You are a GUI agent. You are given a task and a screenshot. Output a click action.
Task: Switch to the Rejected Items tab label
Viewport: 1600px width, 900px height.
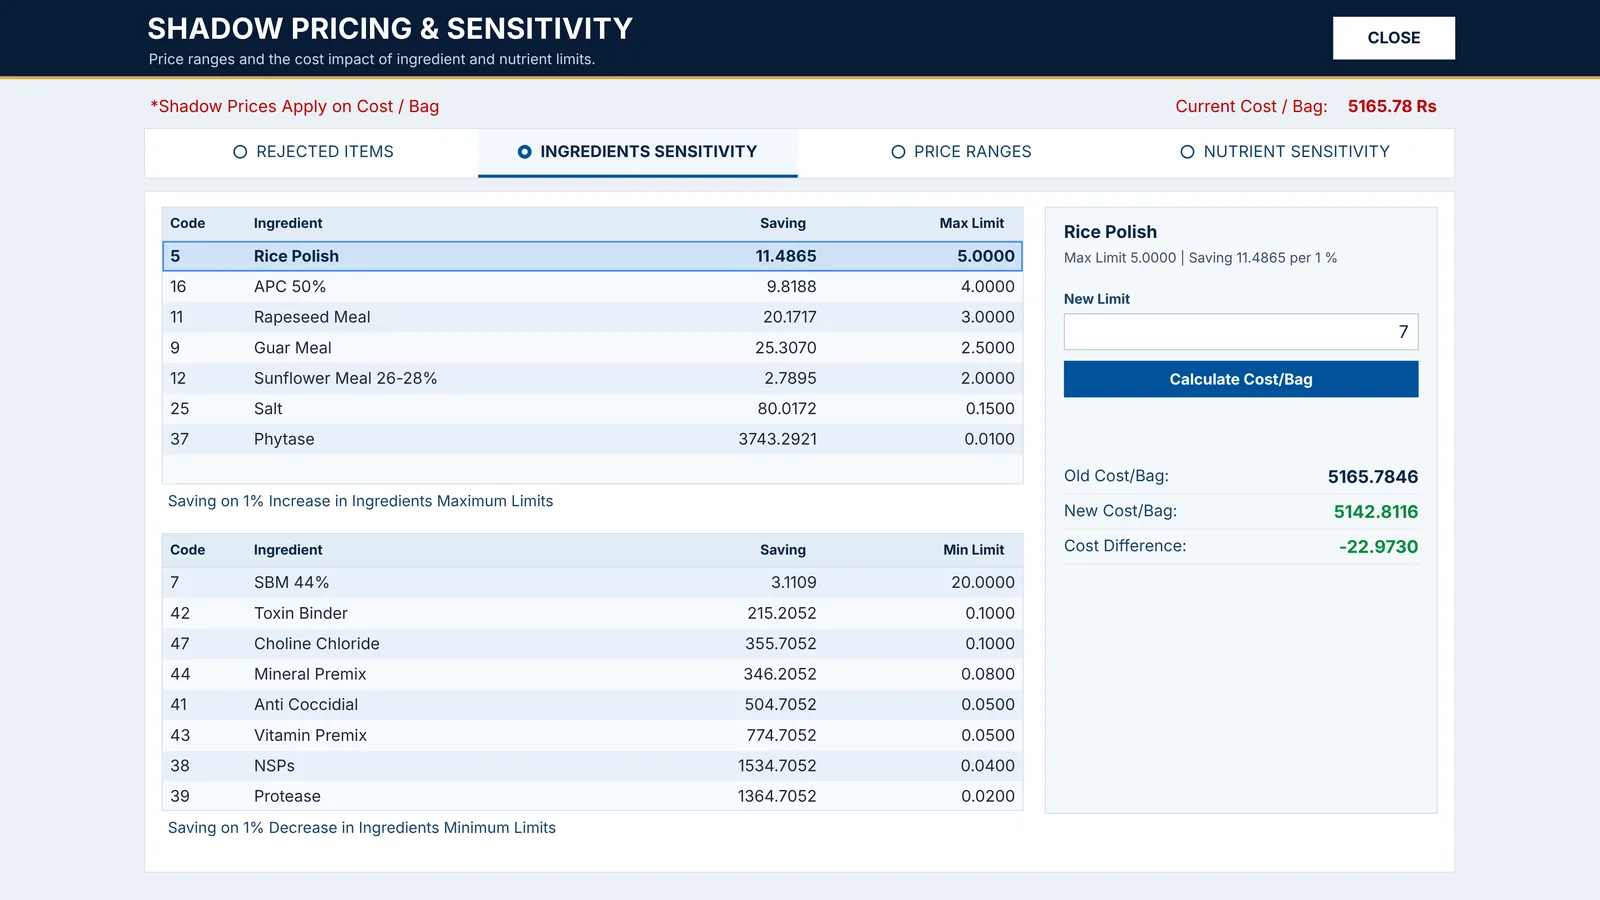325,152
